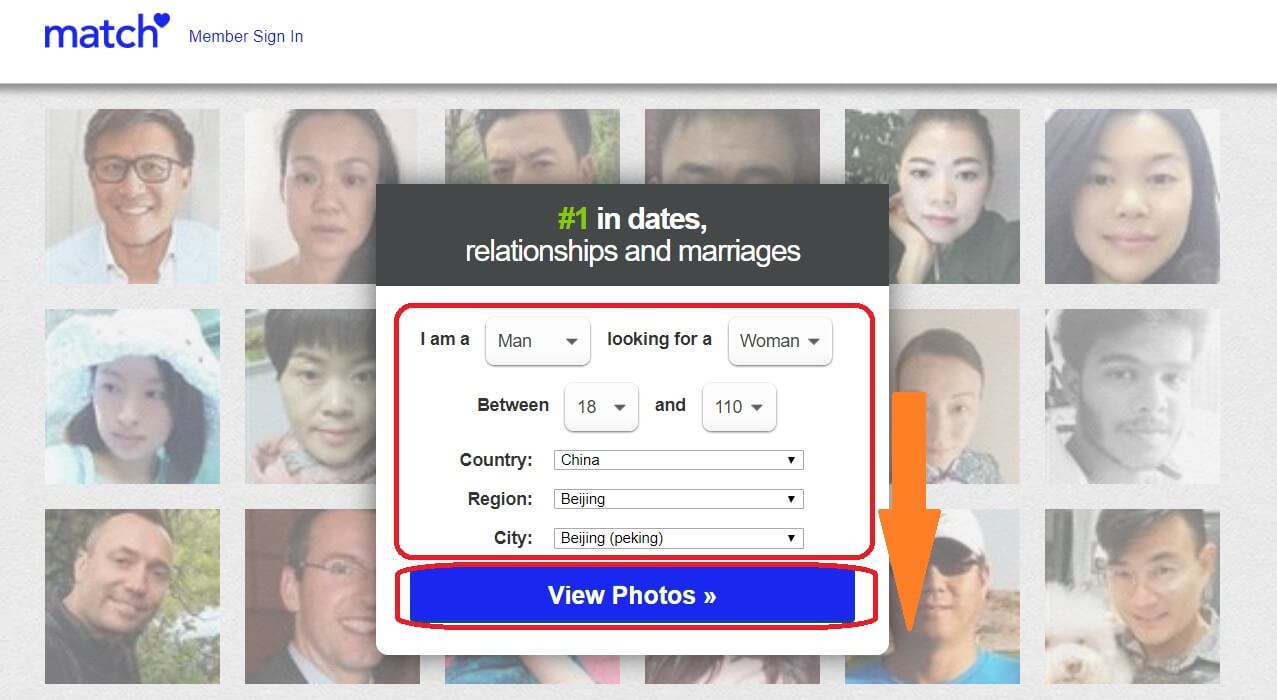The width and height of the screenshot is (1277, 700).
Task: Select photo of man holding white dog
Action: coord(1132,596)
